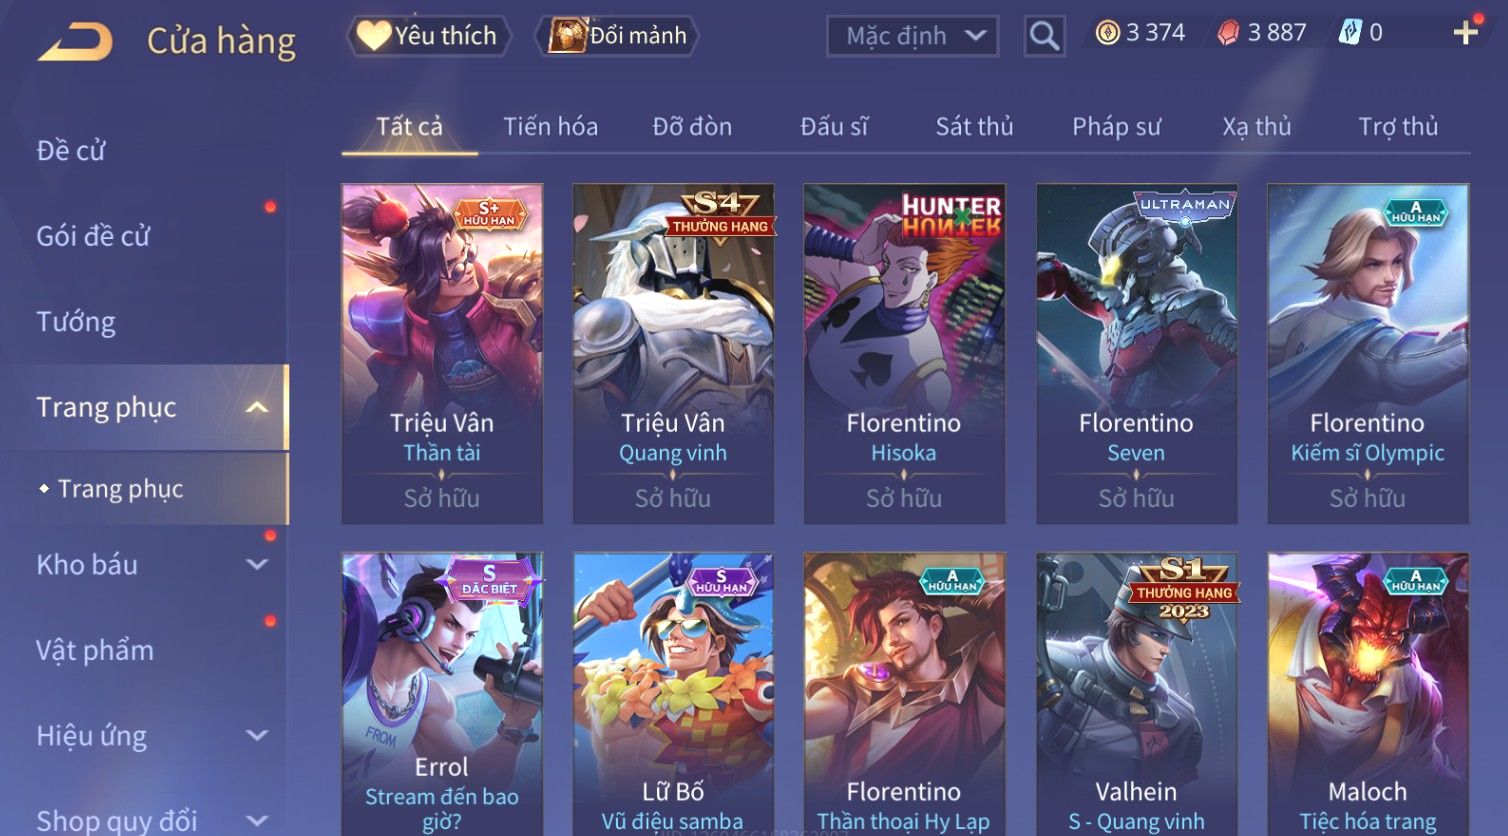Open the Mặc định sort dropdown

912,36
